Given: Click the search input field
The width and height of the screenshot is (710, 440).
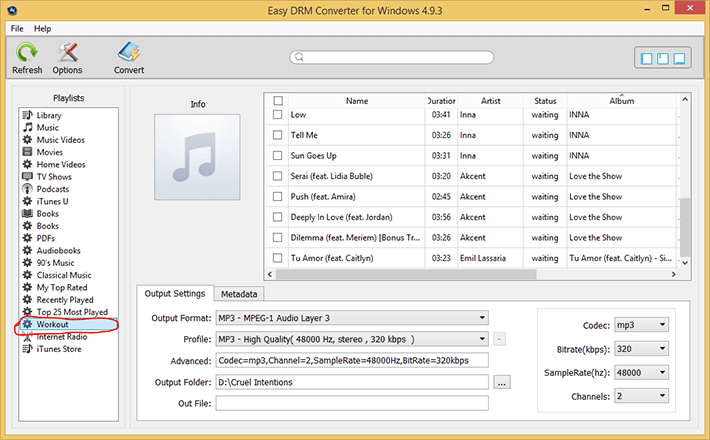Looking at the screenshot, I should click(x=392, y=57).
